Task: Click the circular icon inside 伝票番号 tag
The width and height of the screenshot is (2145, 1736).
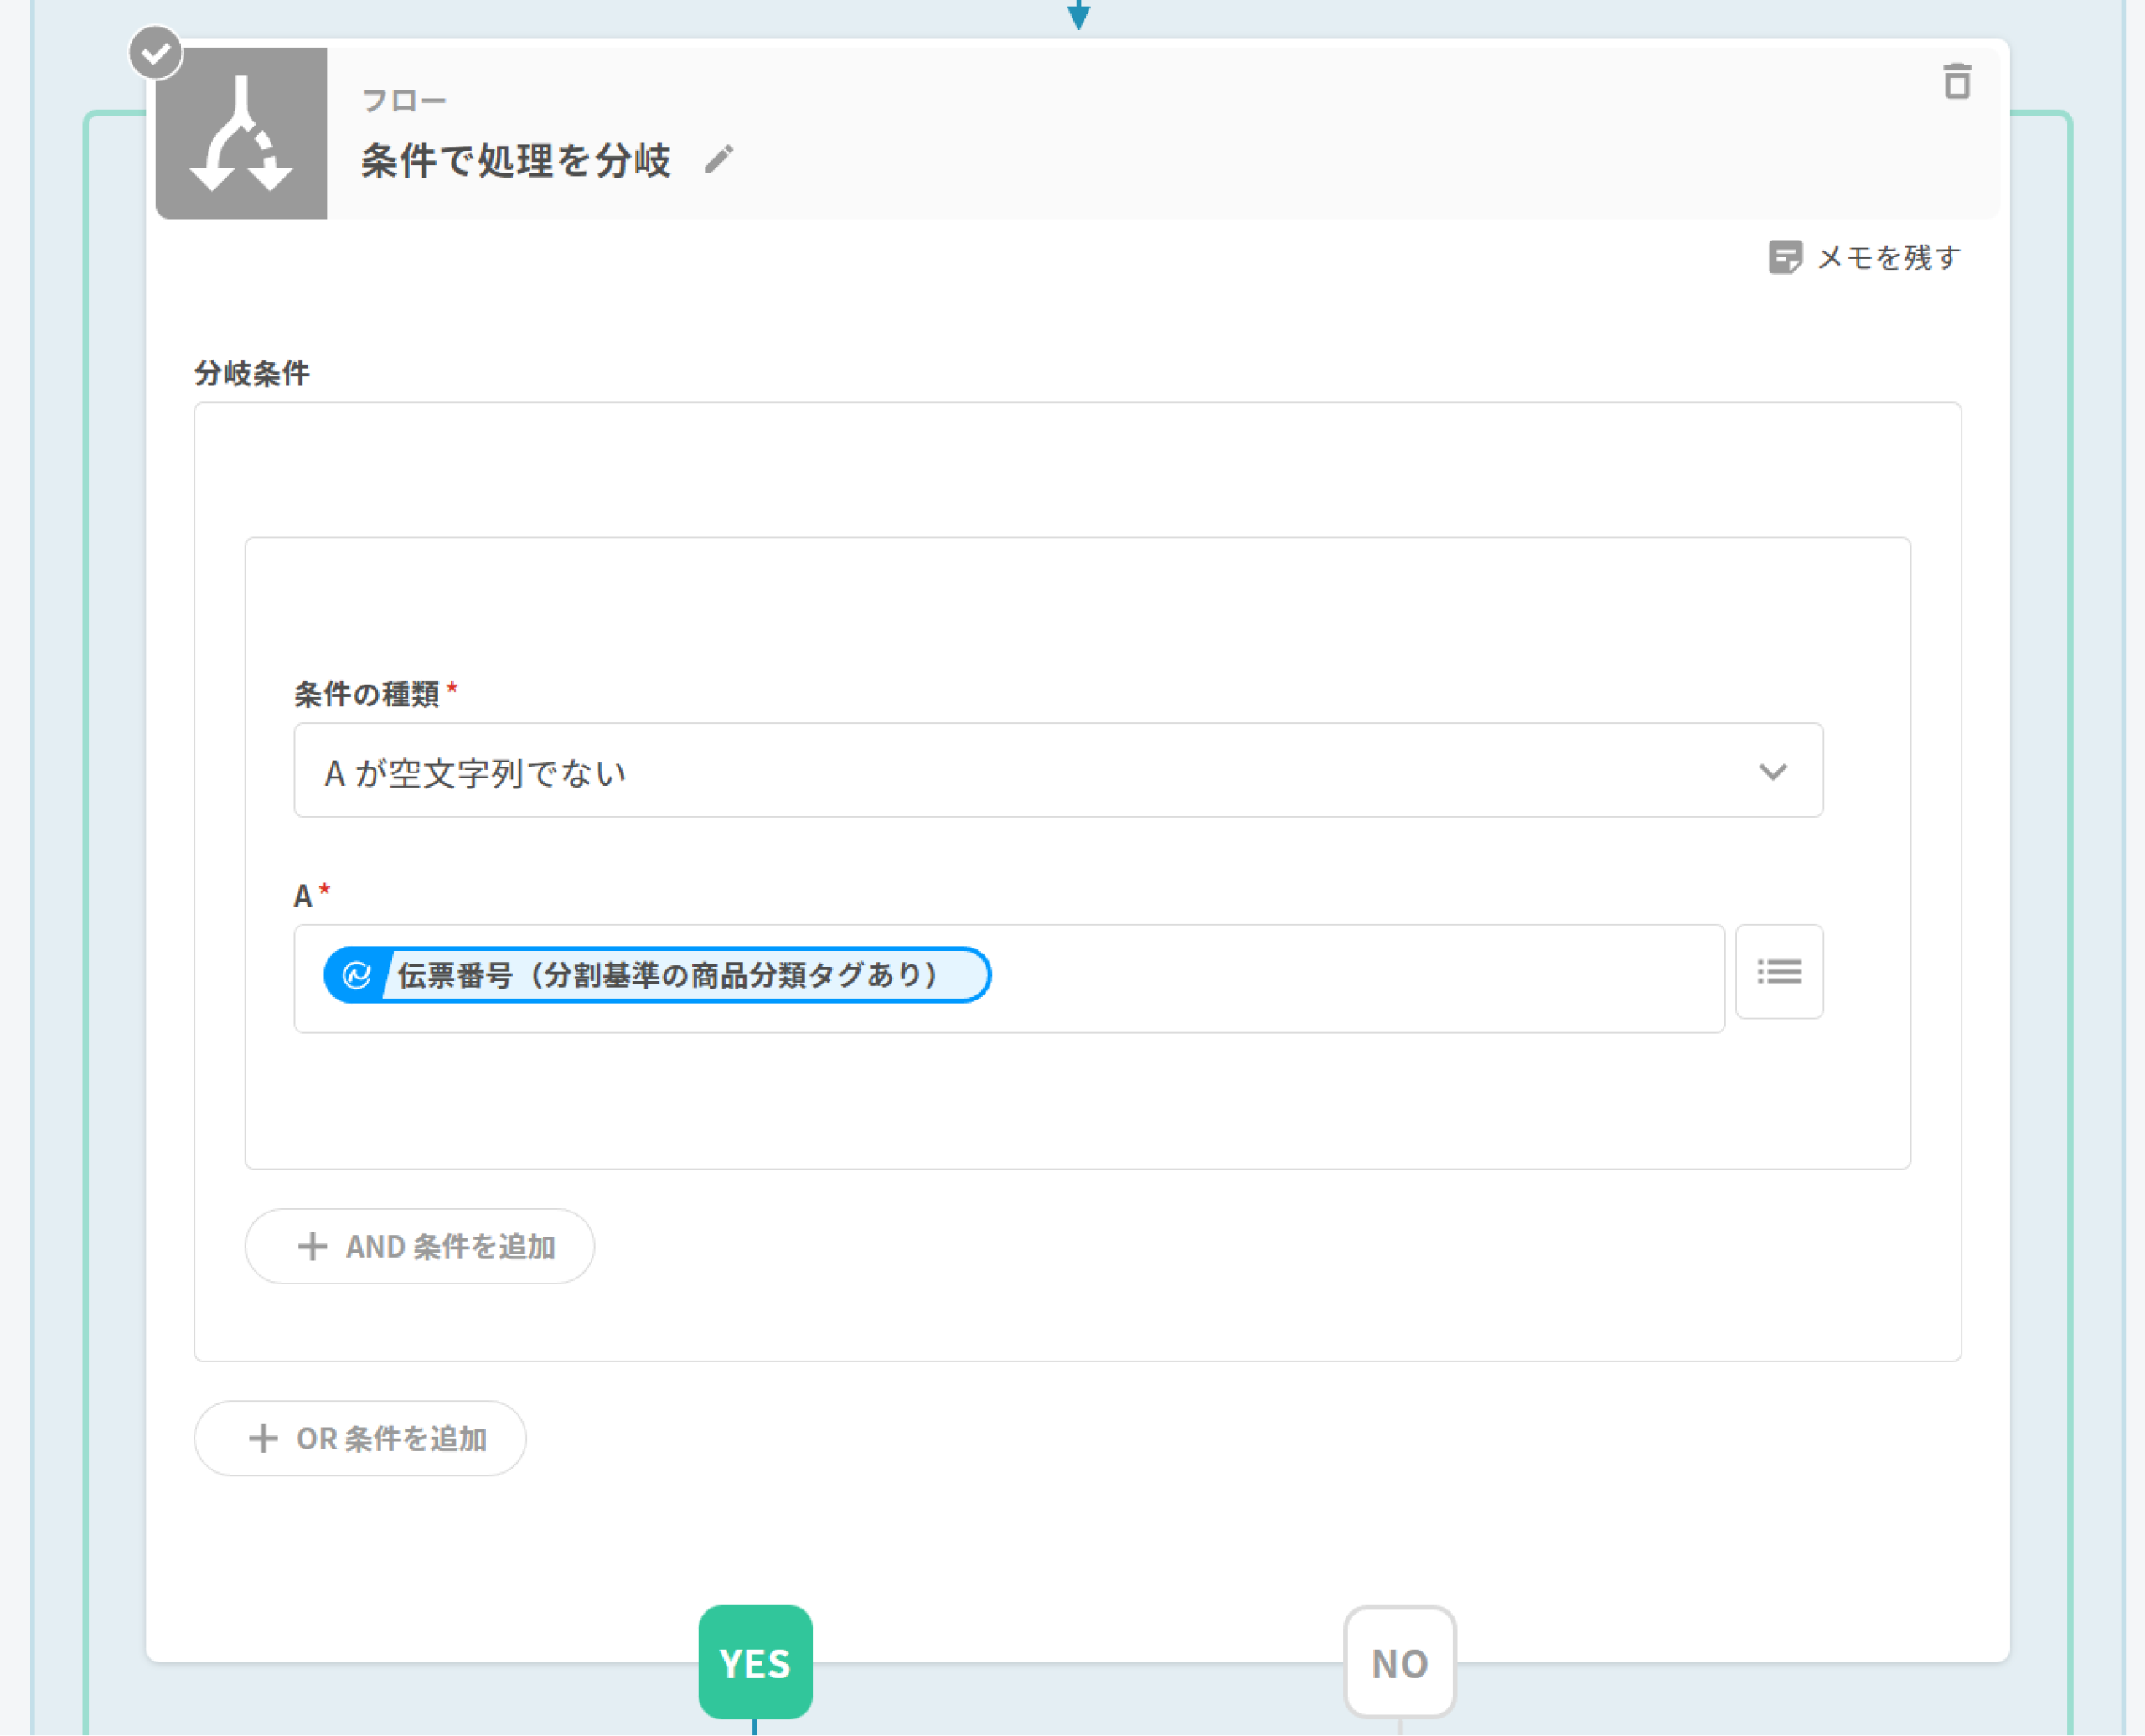Action: click(x=357, y=975)
